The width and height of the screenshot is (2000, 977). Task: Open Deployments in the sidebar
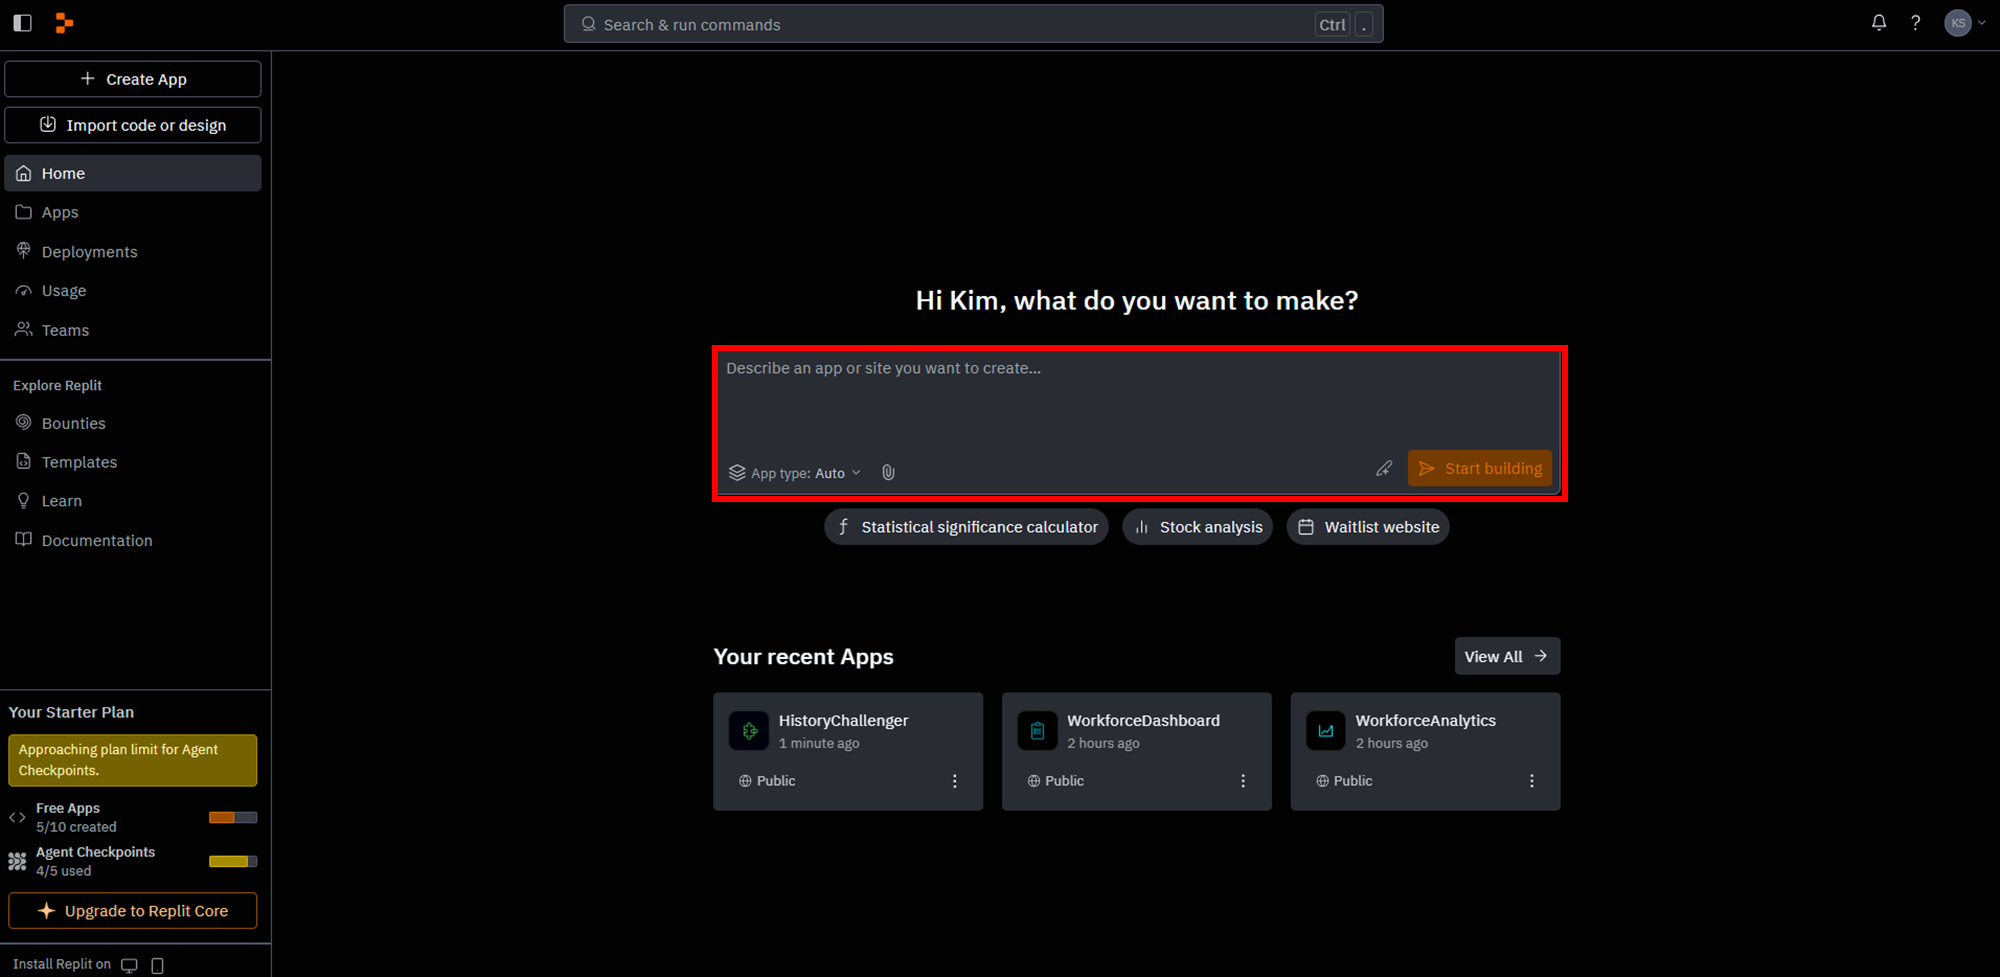point(133,251)
